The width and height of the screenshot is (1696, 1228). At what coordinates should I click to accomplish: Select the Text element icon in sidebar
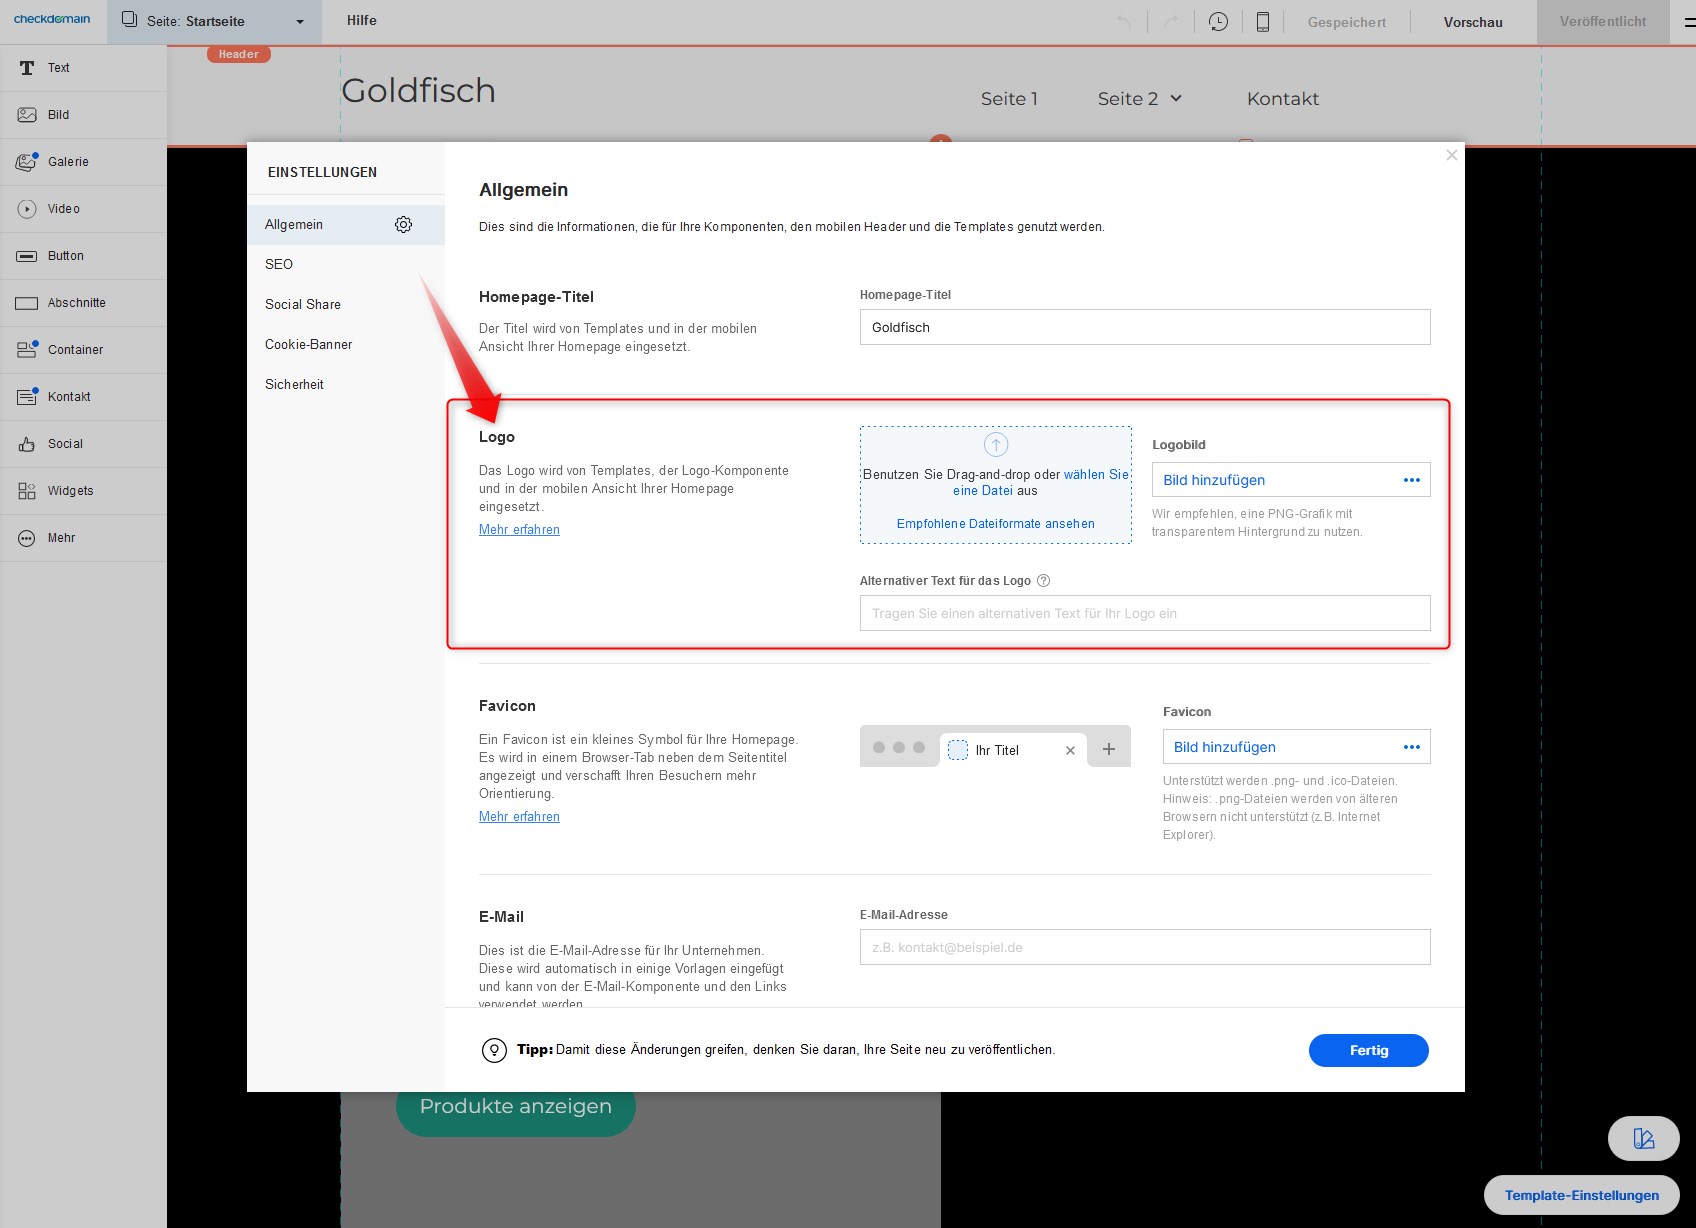click(x=27, y=68)
